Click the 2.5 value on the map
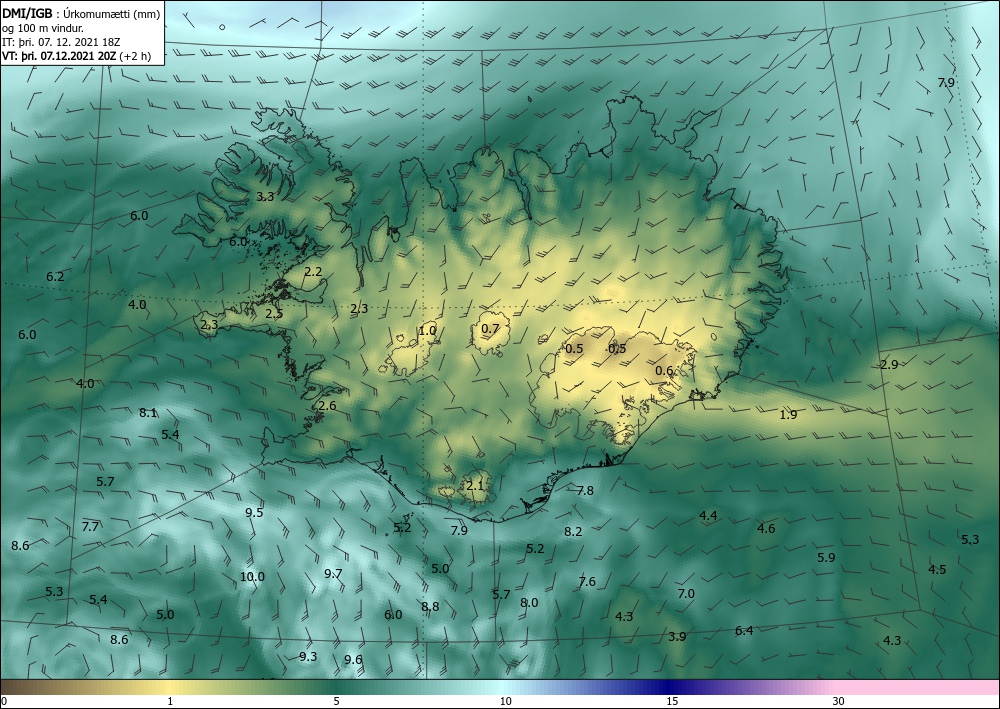Screen dimensions: 1000x709 (274, 314)
